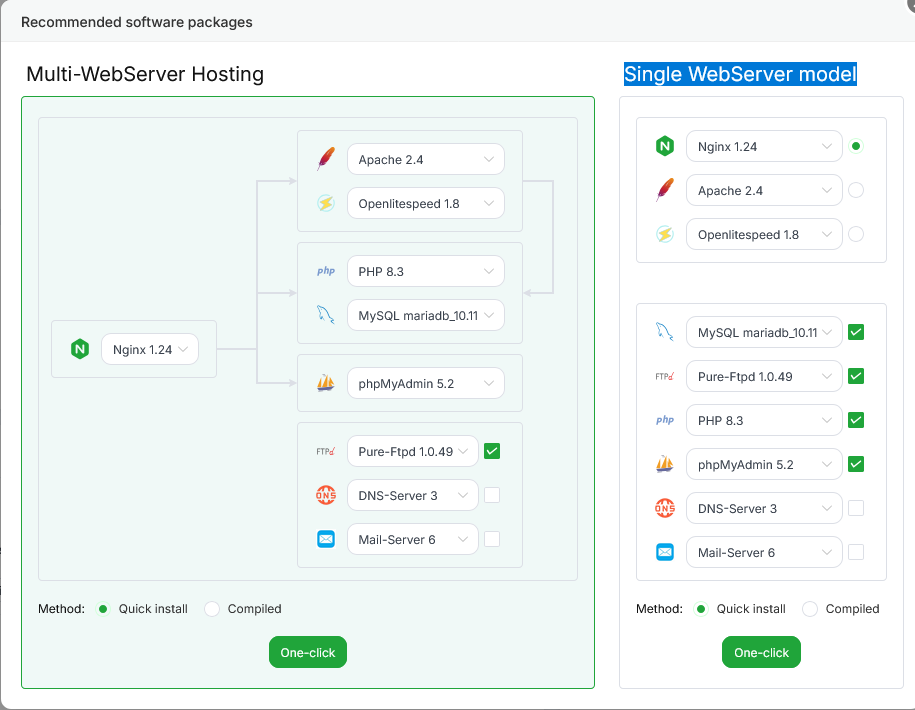Enable Mail-Server 6 checkbox in Multi-WebServer Hosting
Screen dimensions: 915x710
pos(492,539)
